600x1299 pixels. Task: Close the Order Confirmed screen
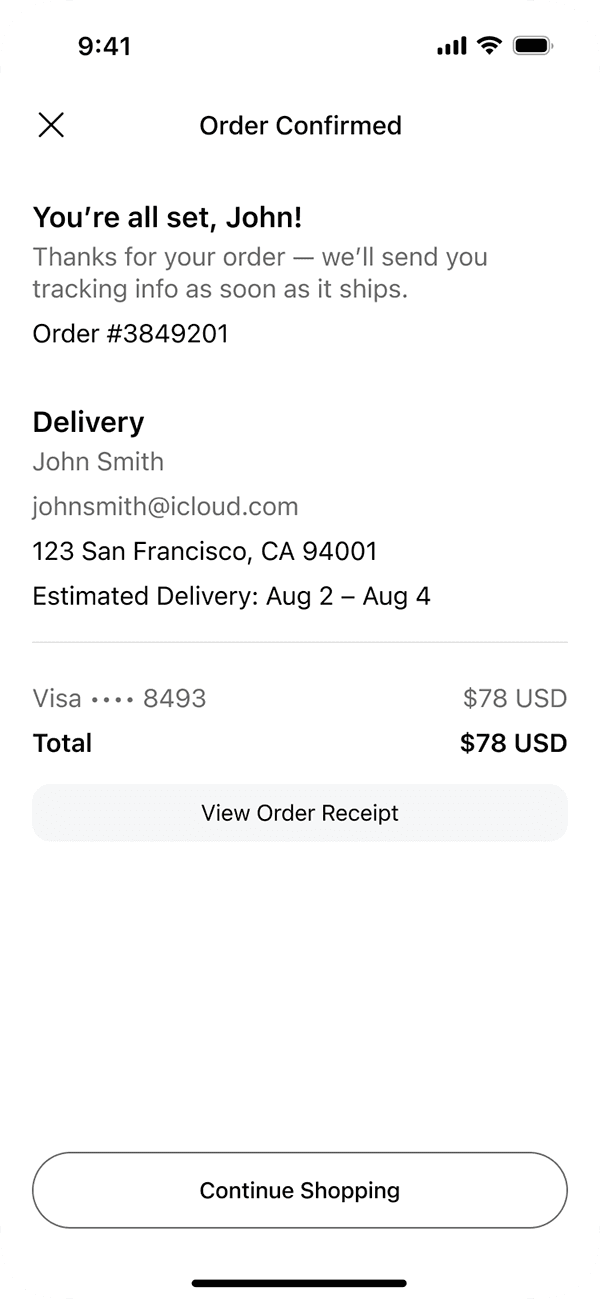51,125
